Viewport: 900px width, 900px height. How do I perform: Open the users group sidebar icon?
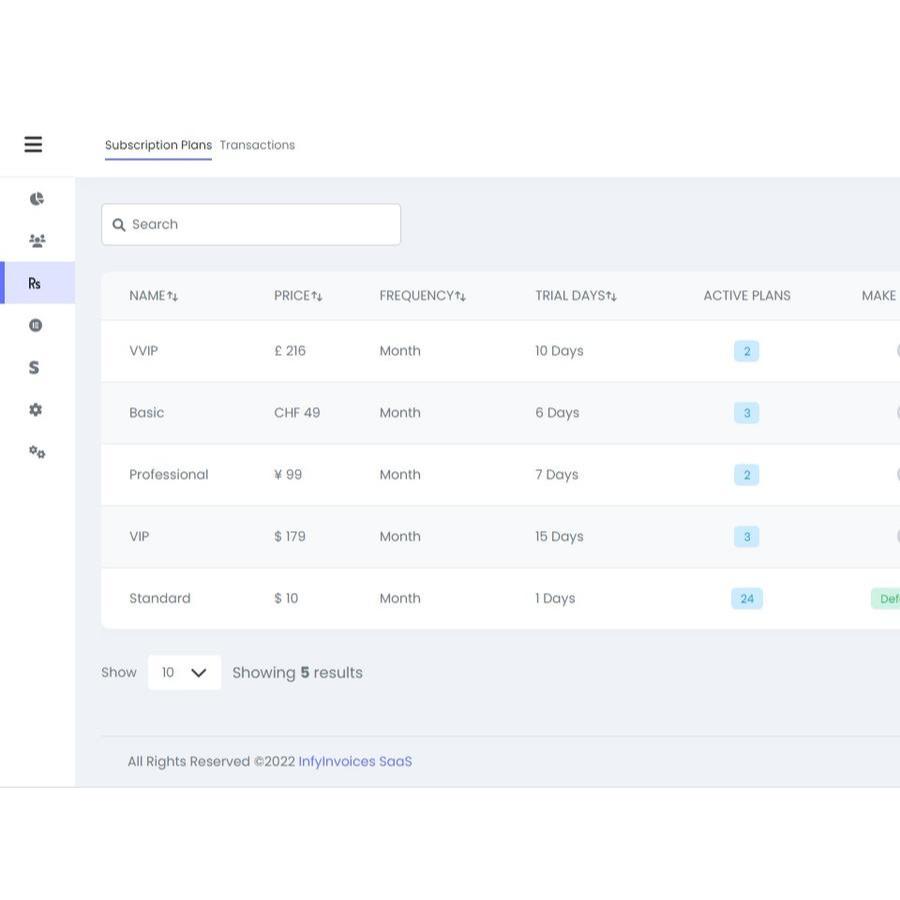(x=37, y=241)
